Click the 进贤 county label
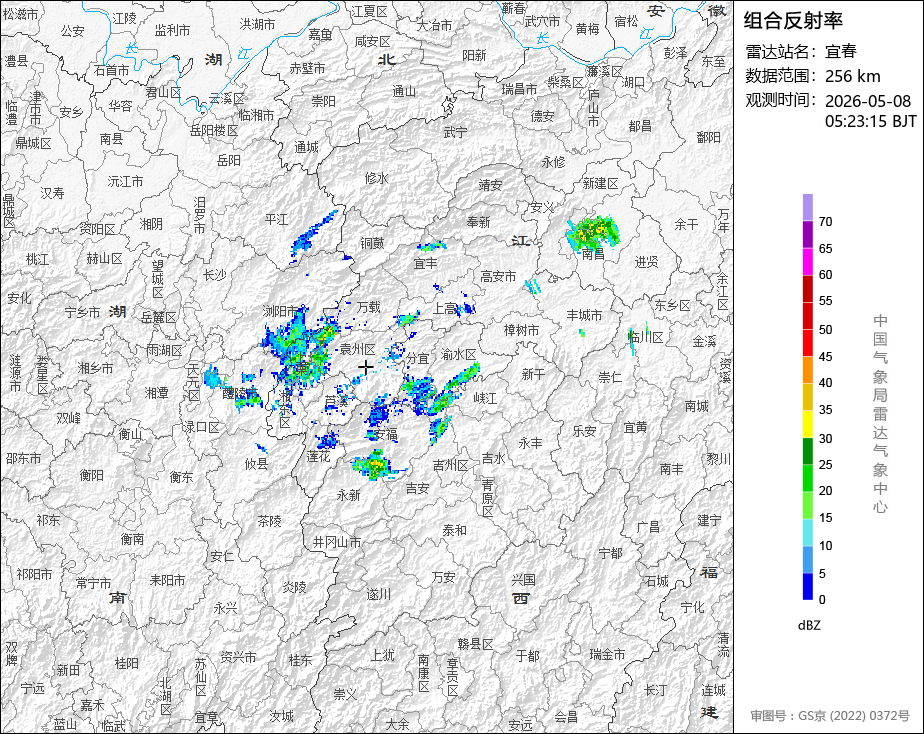The width and height of the screenshot is (924, 734). coord(646,262)
